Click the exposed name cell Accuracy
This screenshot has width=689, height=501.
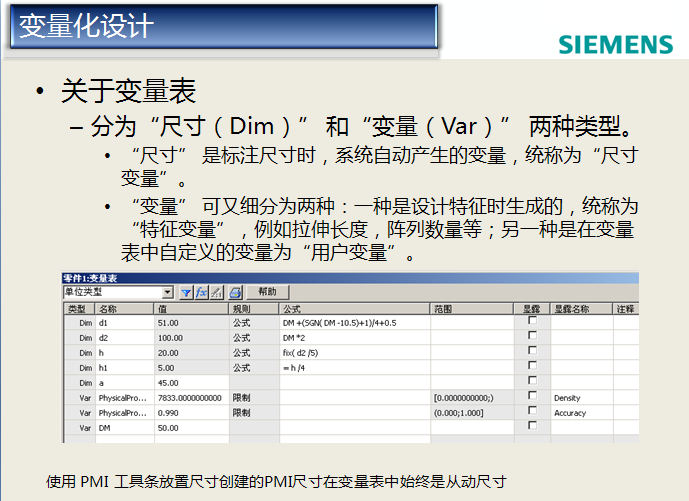pyautogui.click(x=581, y=413)
